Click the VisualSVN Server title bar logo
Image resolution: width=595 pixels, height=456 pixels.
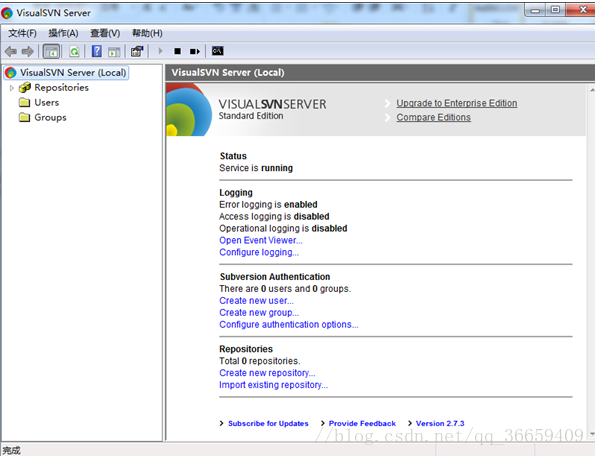tap(7, 13)
